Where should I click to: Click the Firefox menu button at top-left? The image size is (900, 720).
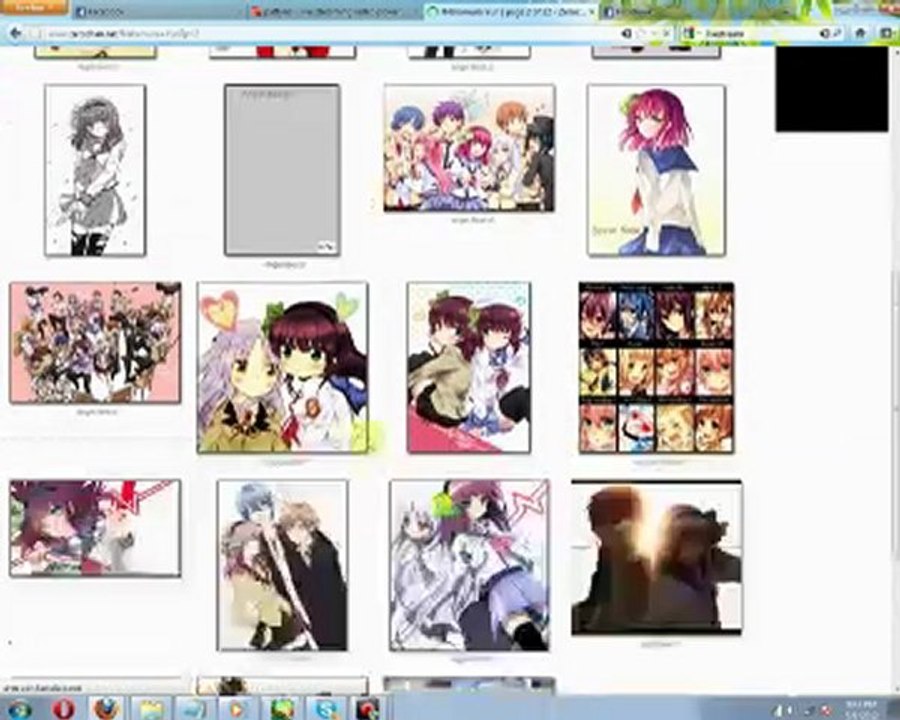34,7
